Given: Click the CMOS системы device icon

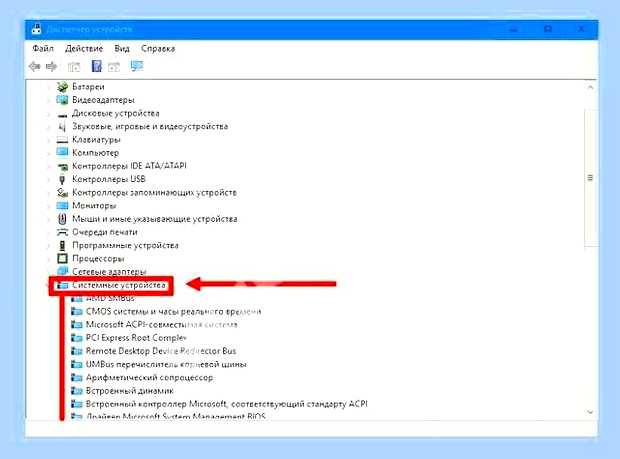Looking at the screenshot, I should [x=76, y=312].
